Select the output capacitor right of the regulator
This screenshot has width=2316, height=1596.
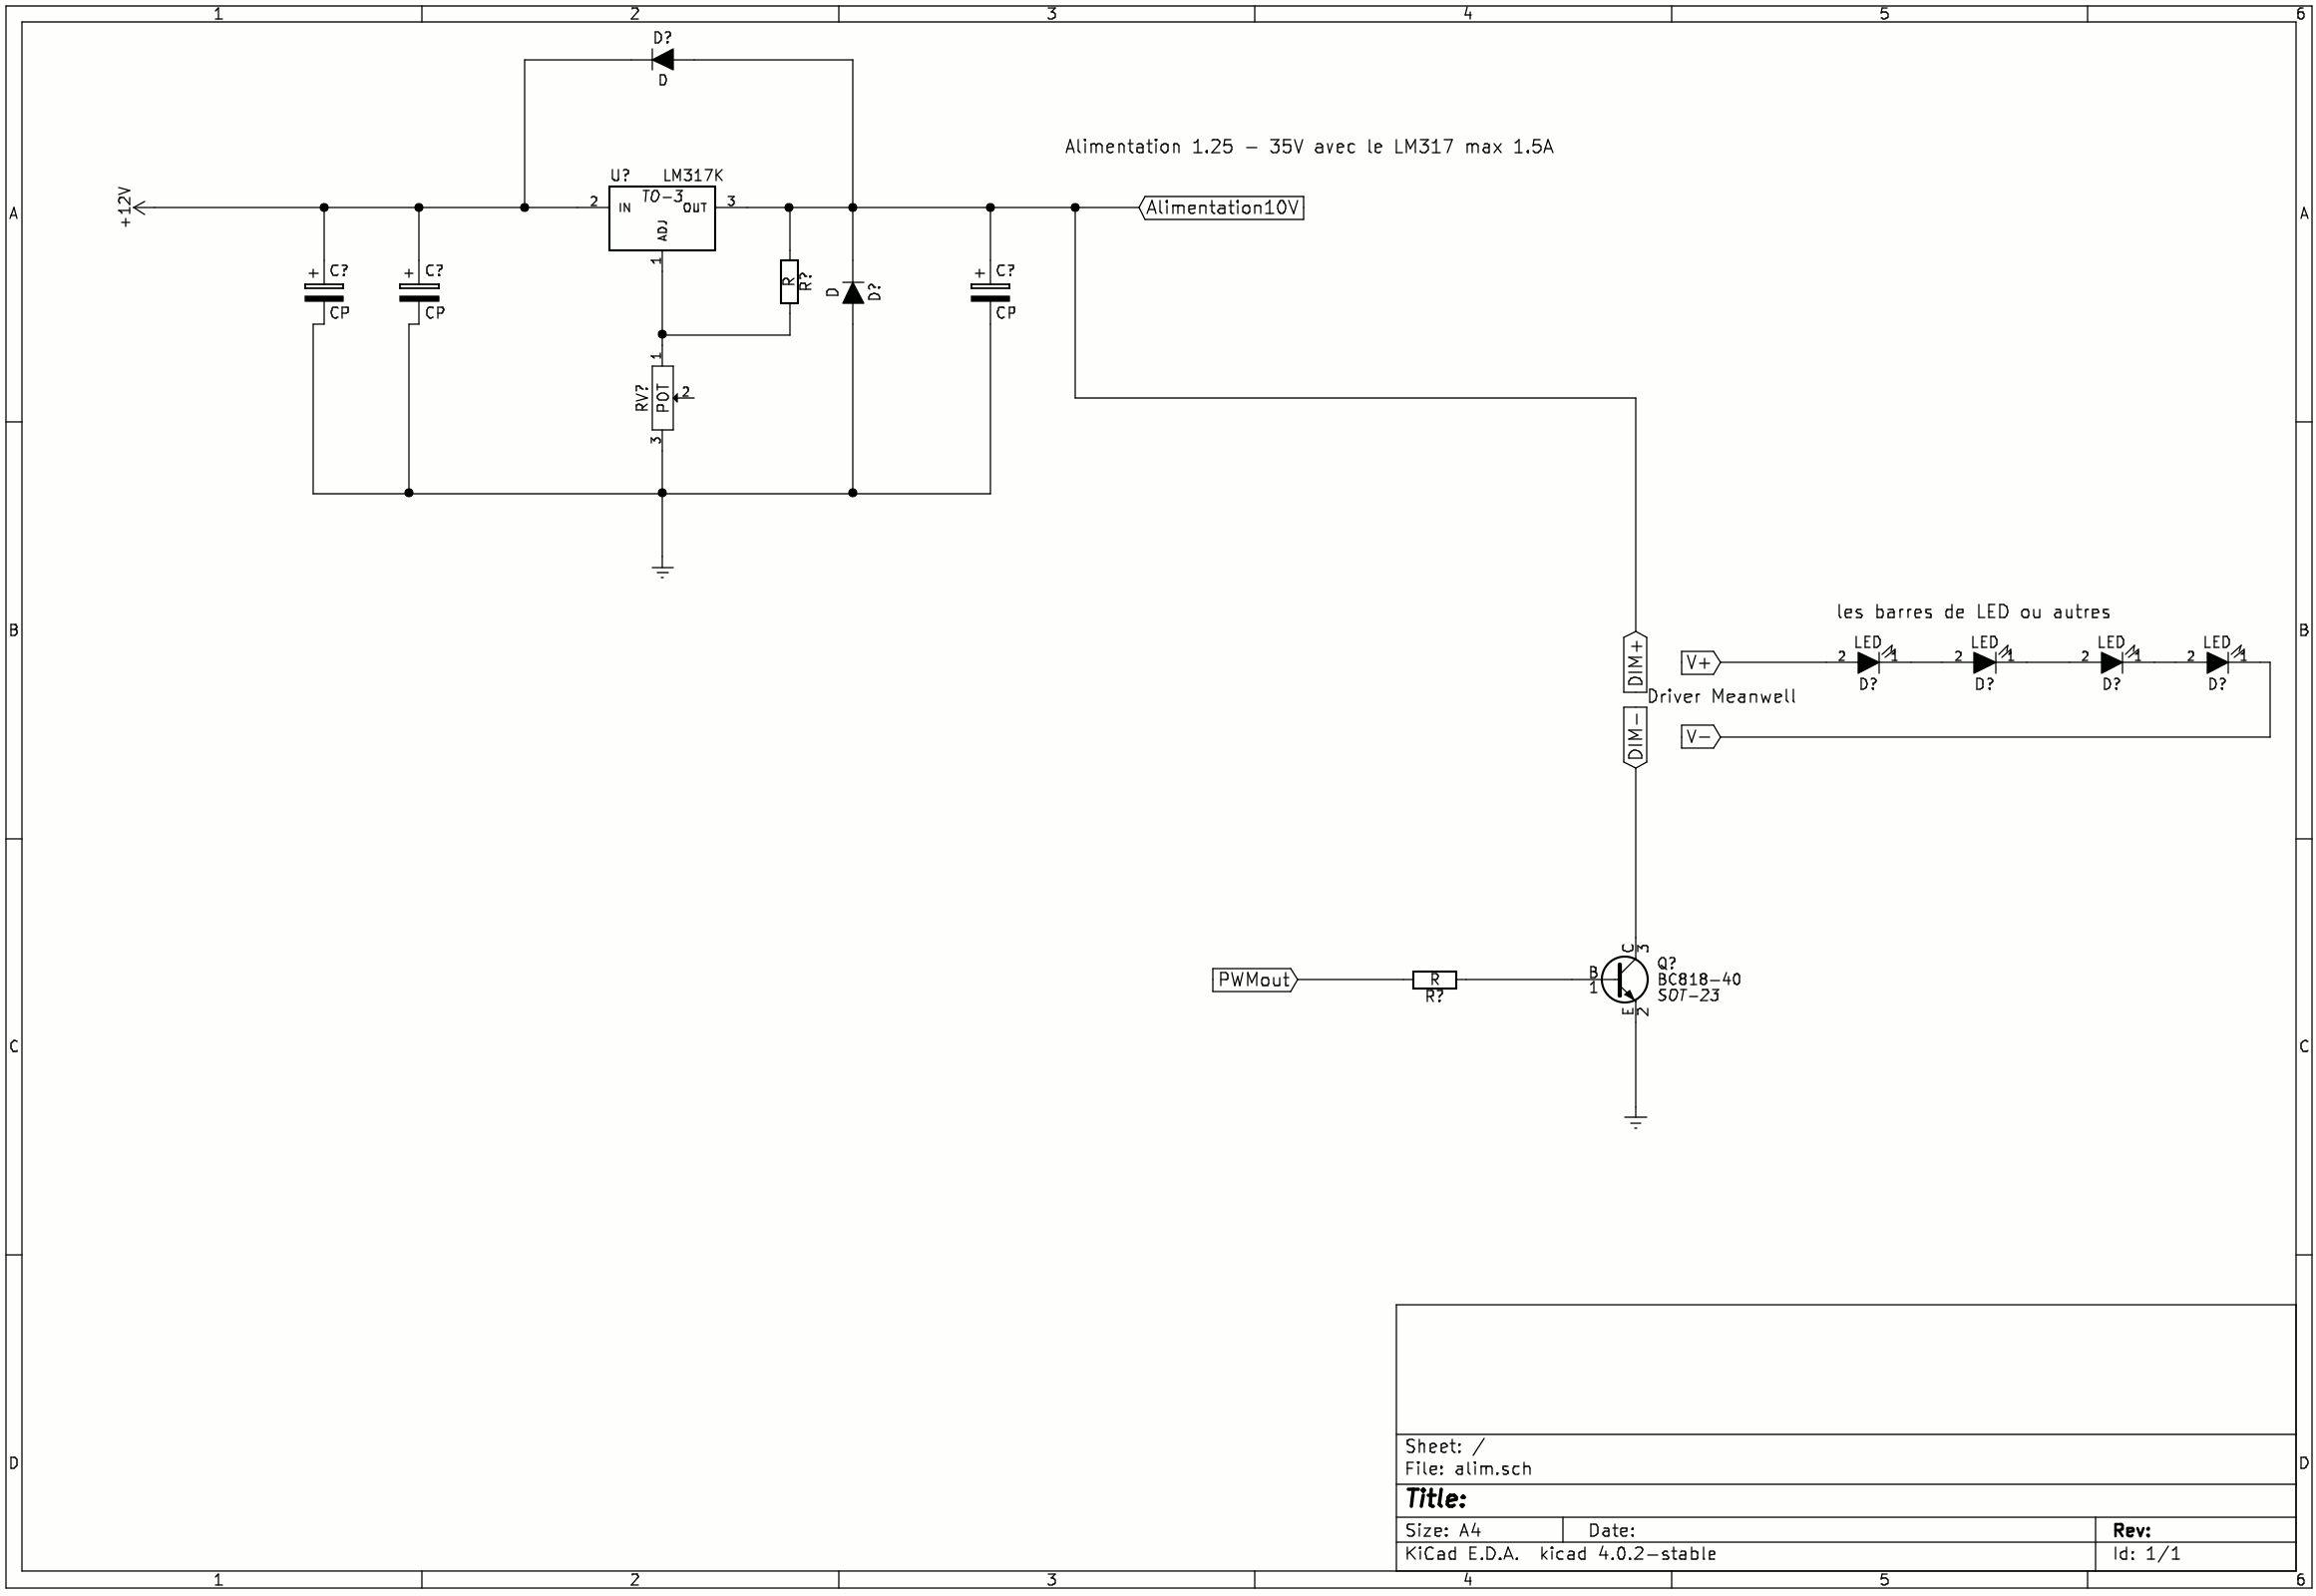point(990,292)
